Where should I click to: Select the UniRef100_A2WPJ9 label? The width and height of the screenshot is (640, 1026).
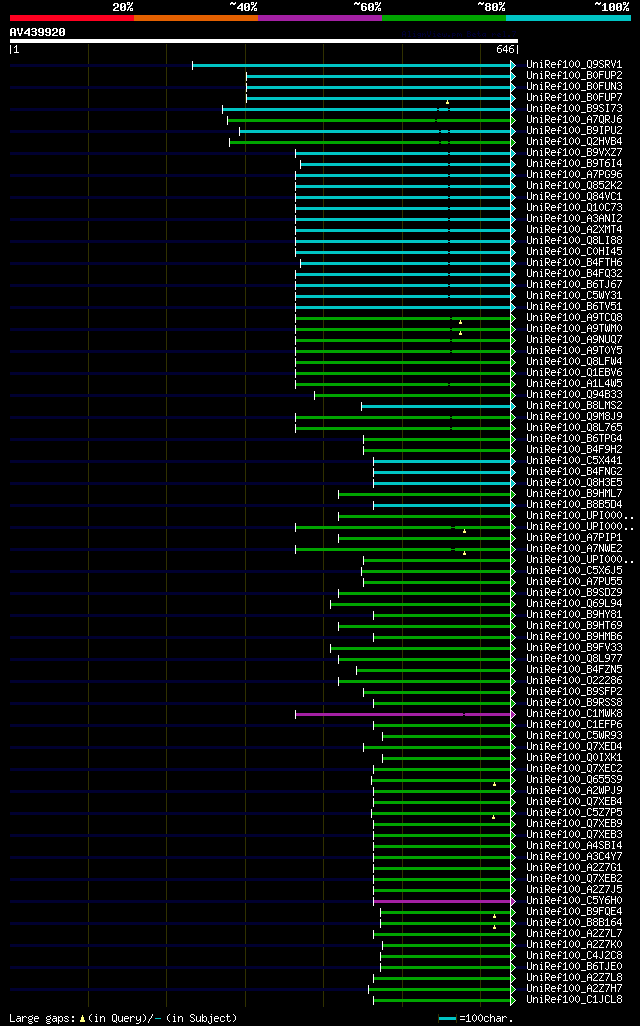[574, 791]
